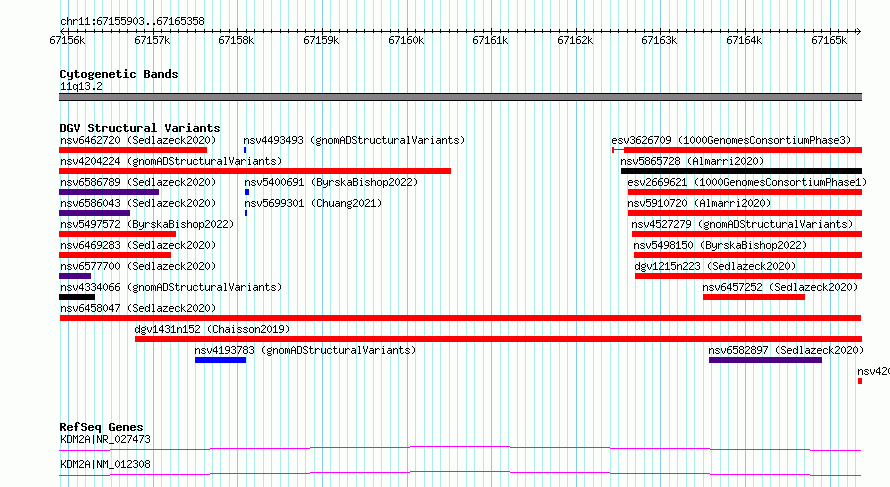Select nsv6586043 (Sedlazeck2020) label

coord(138,203)
